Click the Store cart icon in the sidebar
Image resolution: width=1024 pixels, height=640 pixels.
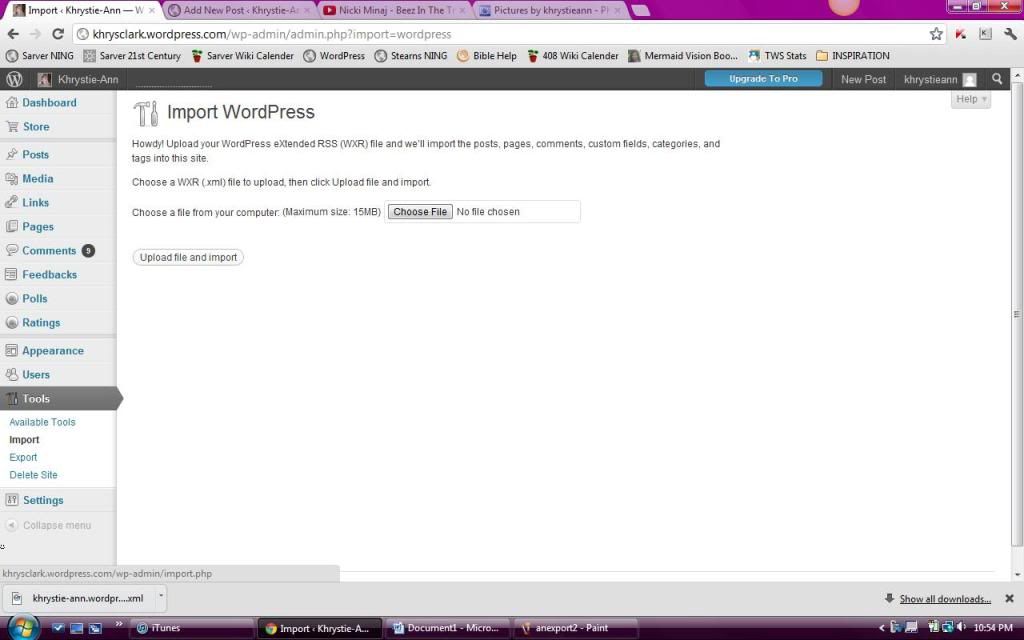[x=12, y=127]
